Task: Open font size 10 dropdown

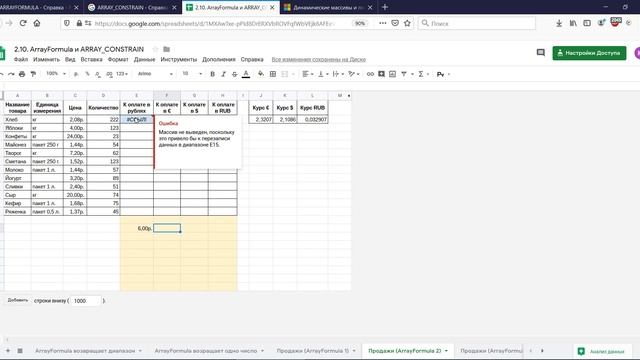Action: 192,74
